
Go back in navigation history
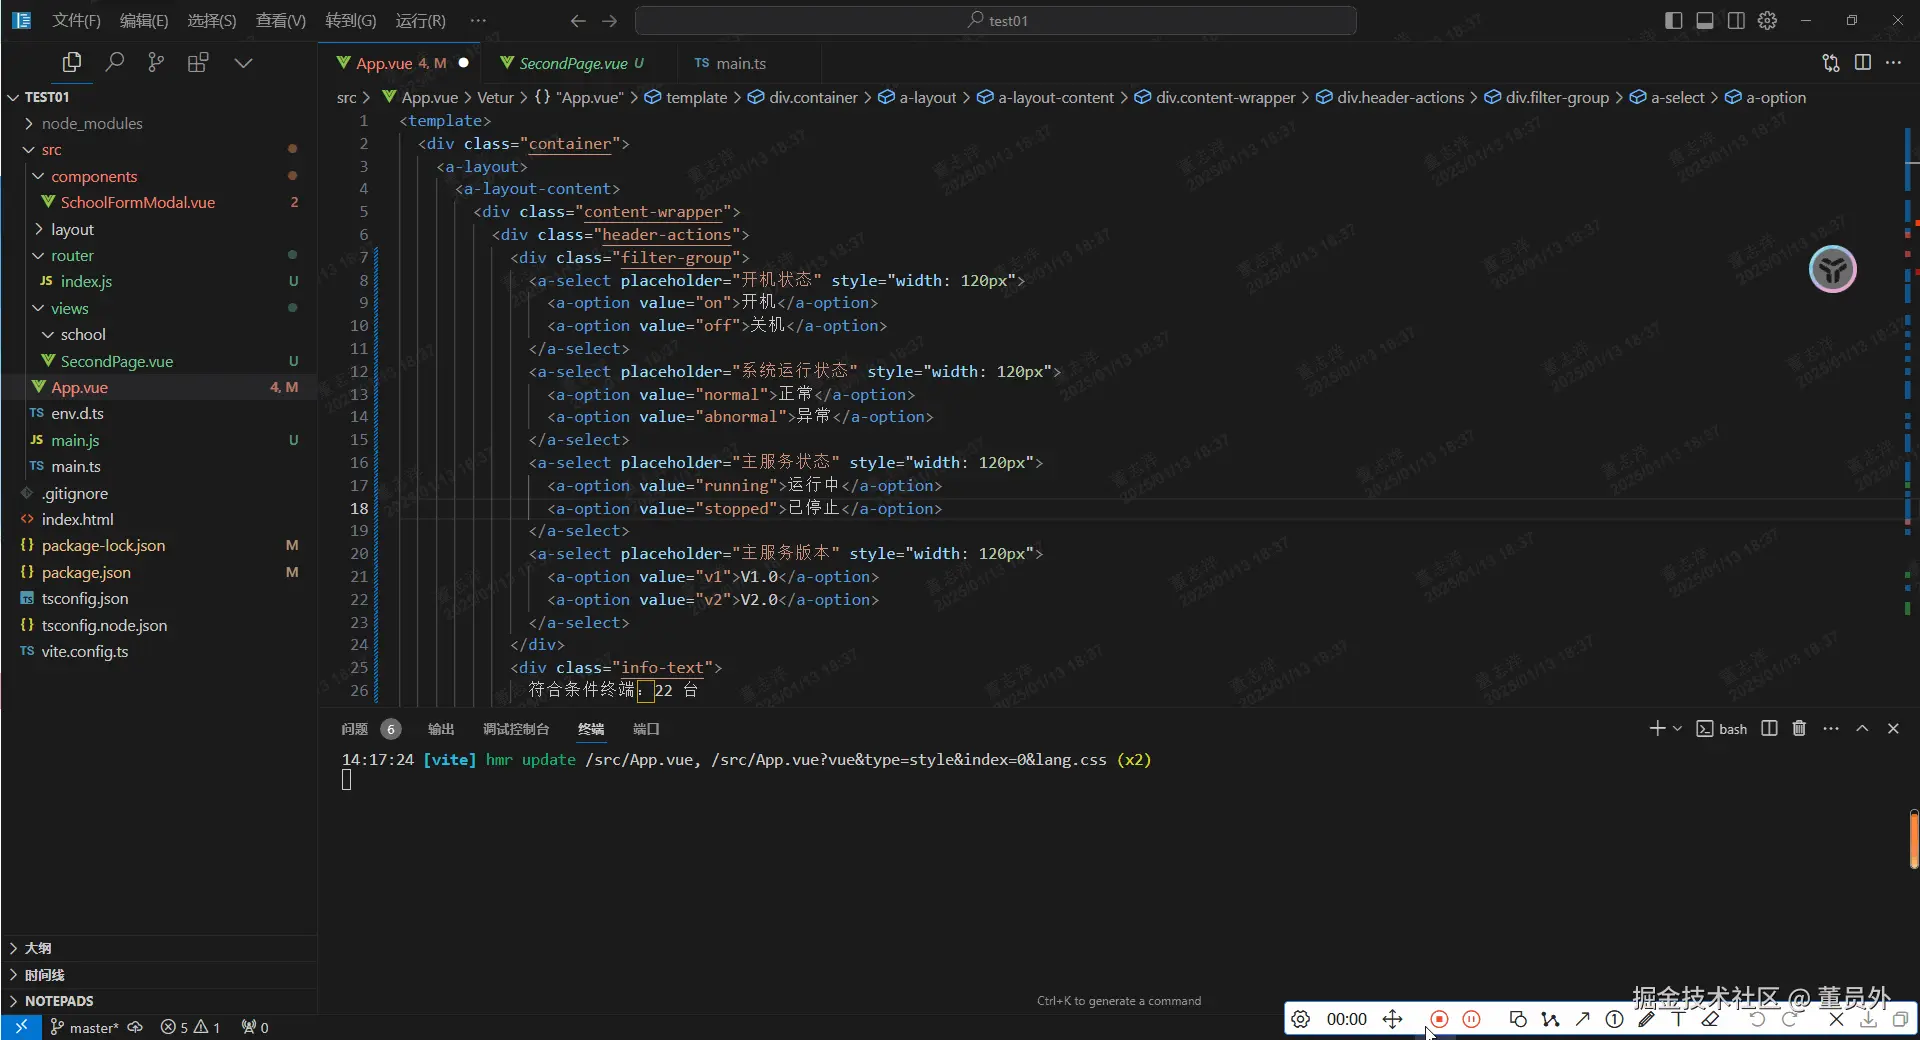pyautogui.click(x=577, y=20)
